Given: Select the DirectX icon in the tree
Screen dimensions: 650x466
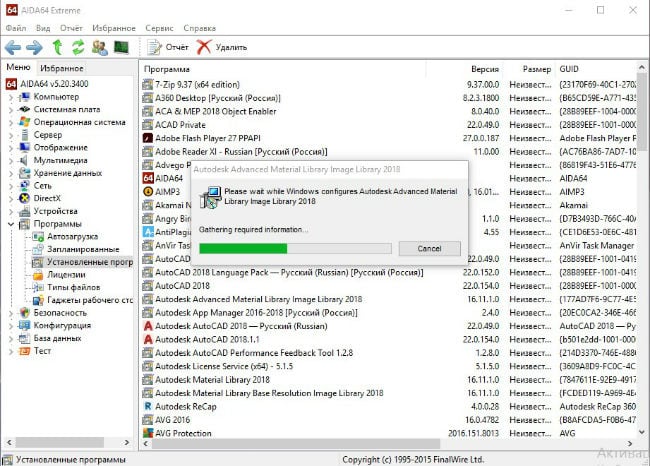Looking at the screenshot, I should coord(25,198).
